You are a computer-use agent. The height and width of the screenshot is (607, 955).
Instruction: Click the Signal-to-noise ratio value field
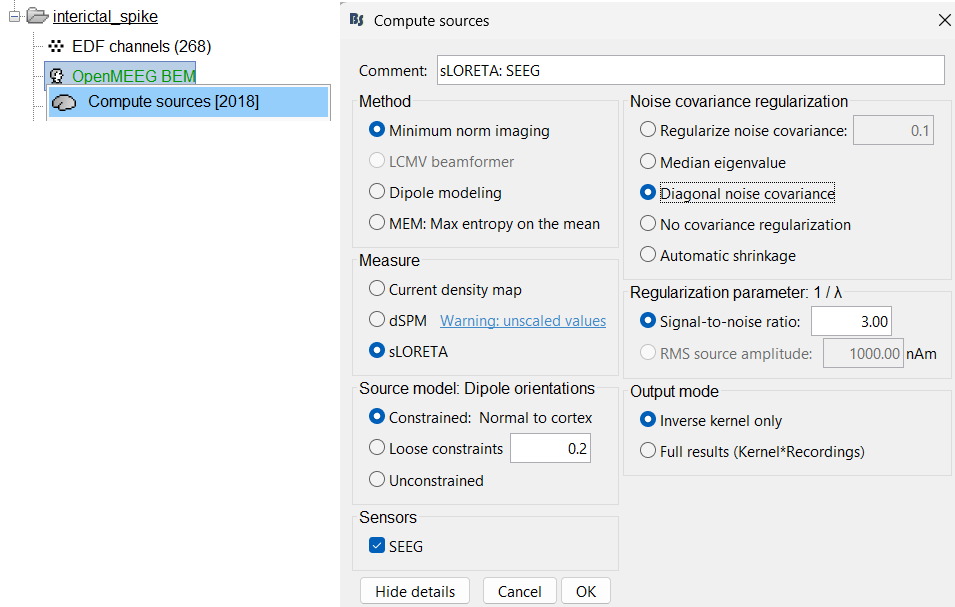850,321
